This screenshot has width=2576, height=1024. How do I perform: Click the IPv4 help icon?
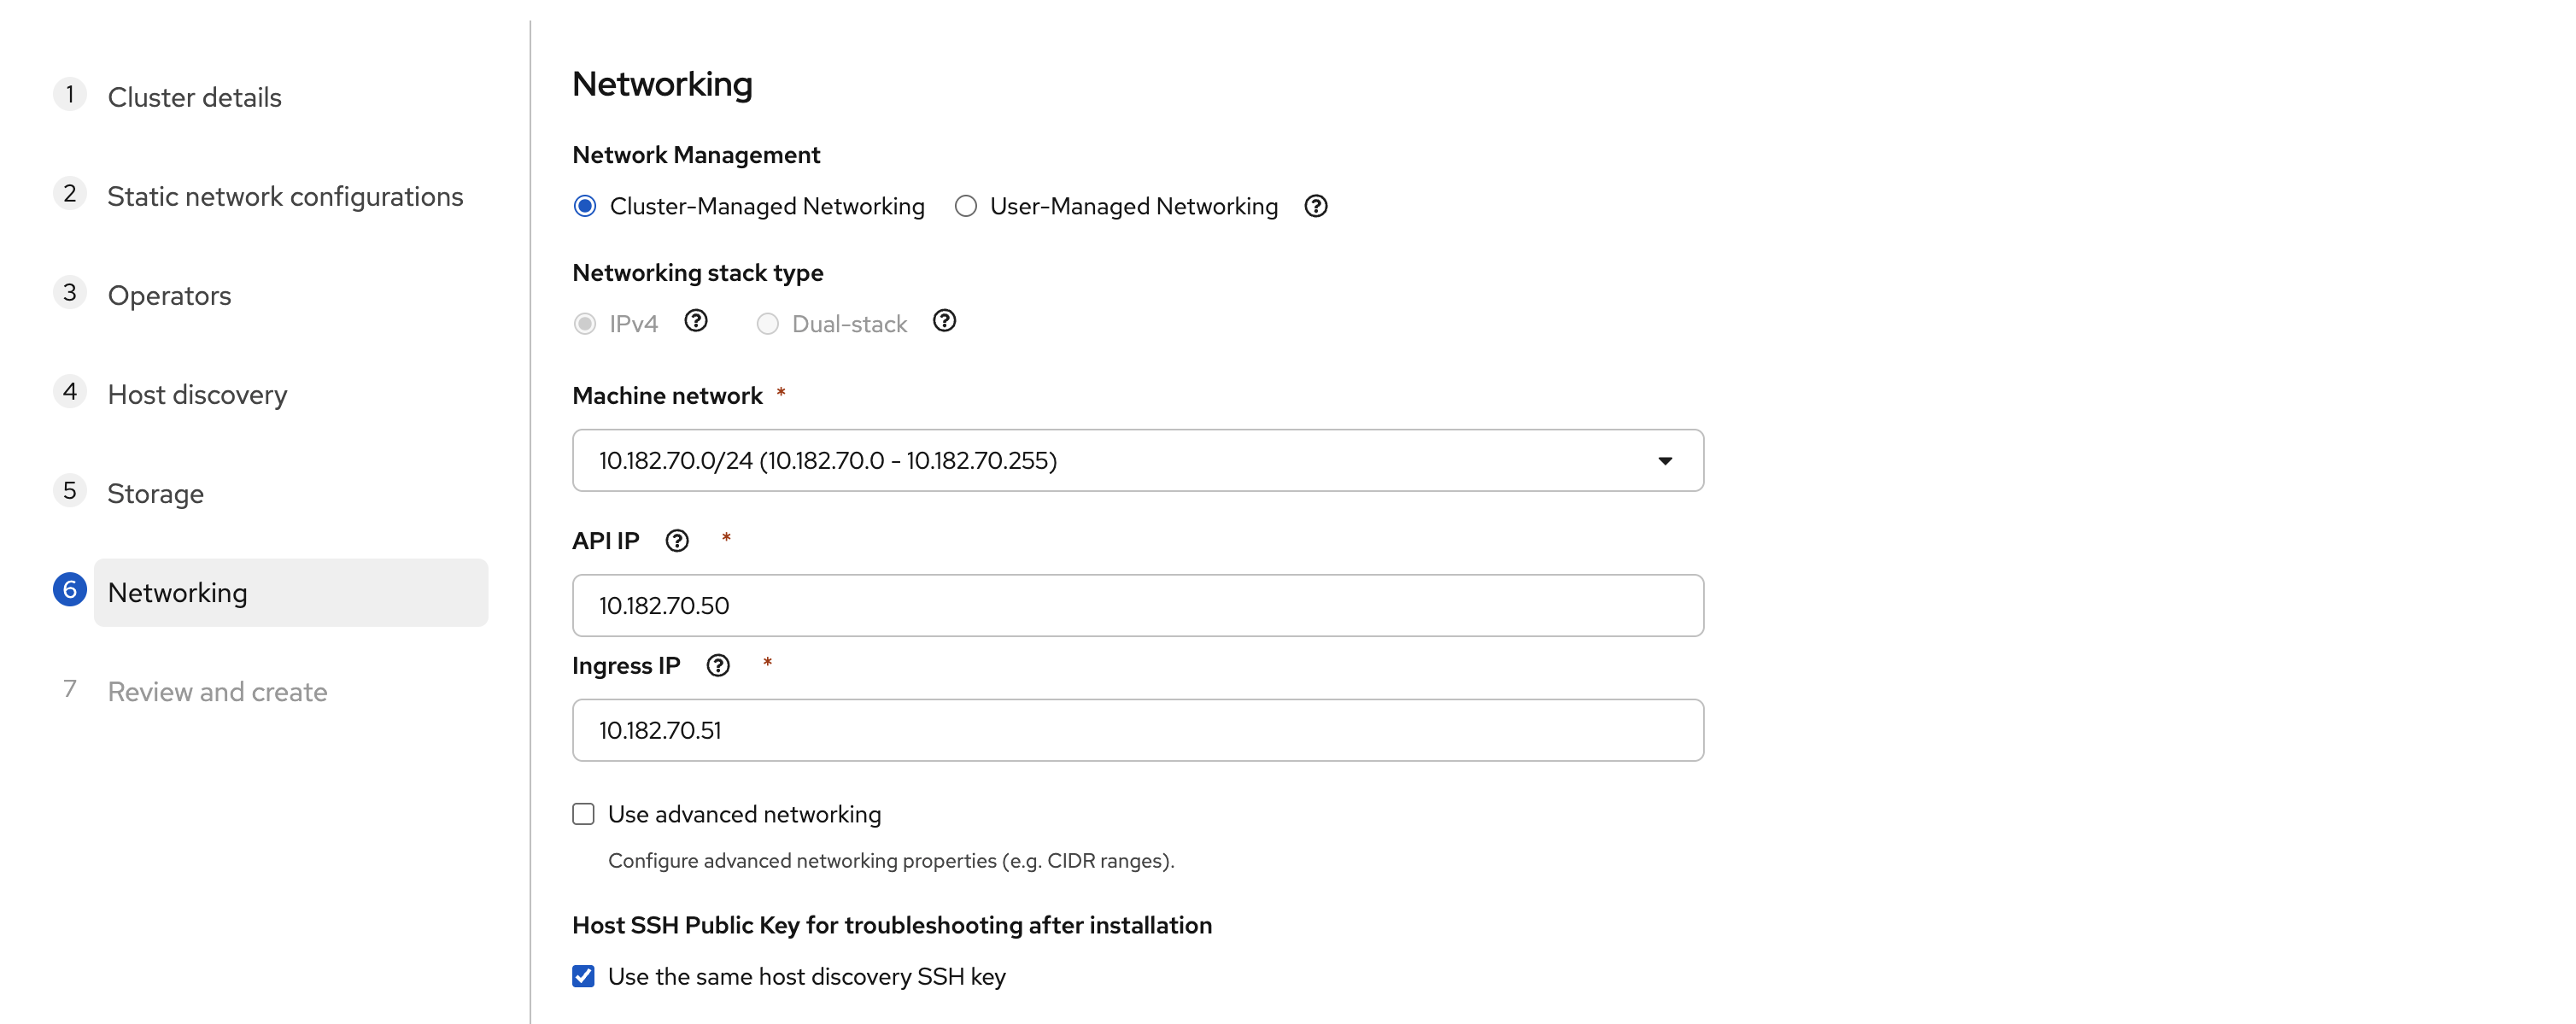(x=695, y=321)
